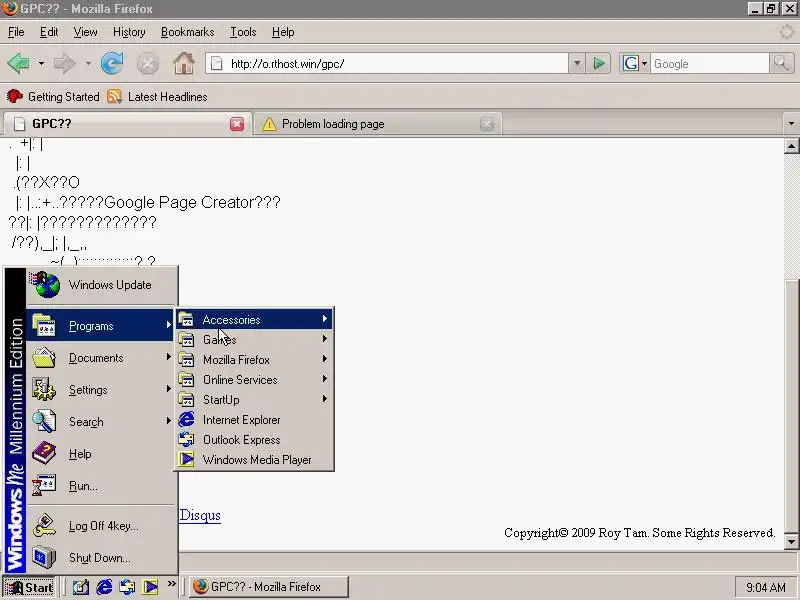
Task: Click GPC?? Firefox taskbar button
Action: coord(269,587)
